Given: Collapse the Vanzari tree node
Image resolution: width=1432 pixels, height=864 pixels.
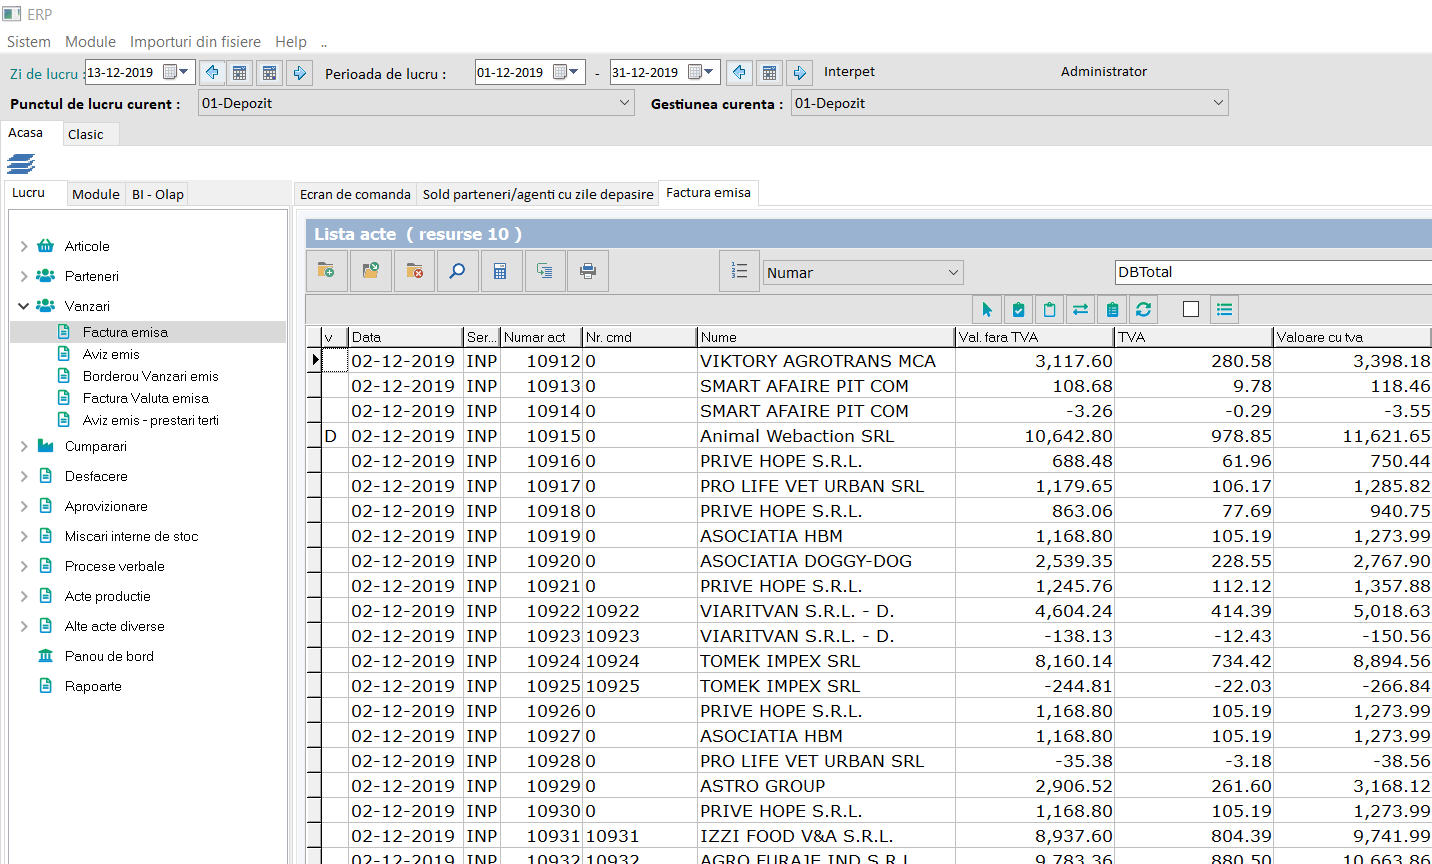Looking at the screenshot, I should point(24,306).
